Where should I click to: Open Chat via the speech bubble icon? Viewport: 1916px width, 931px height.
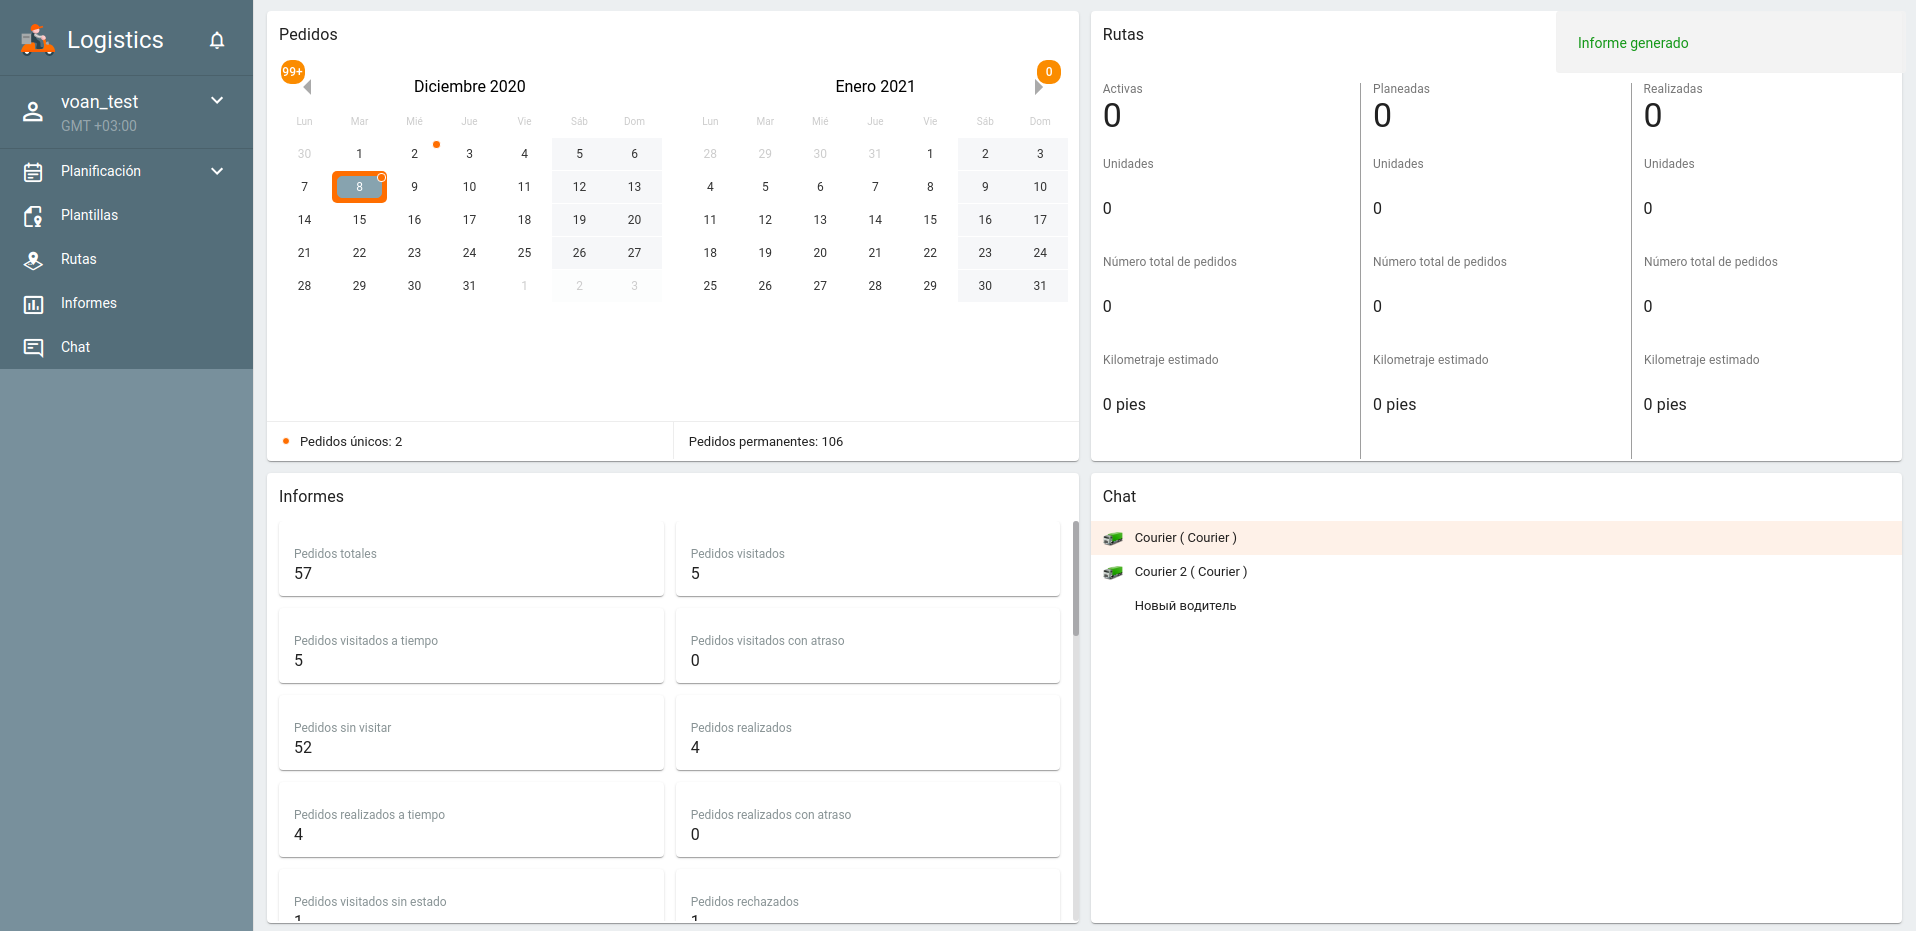[33, 347]
